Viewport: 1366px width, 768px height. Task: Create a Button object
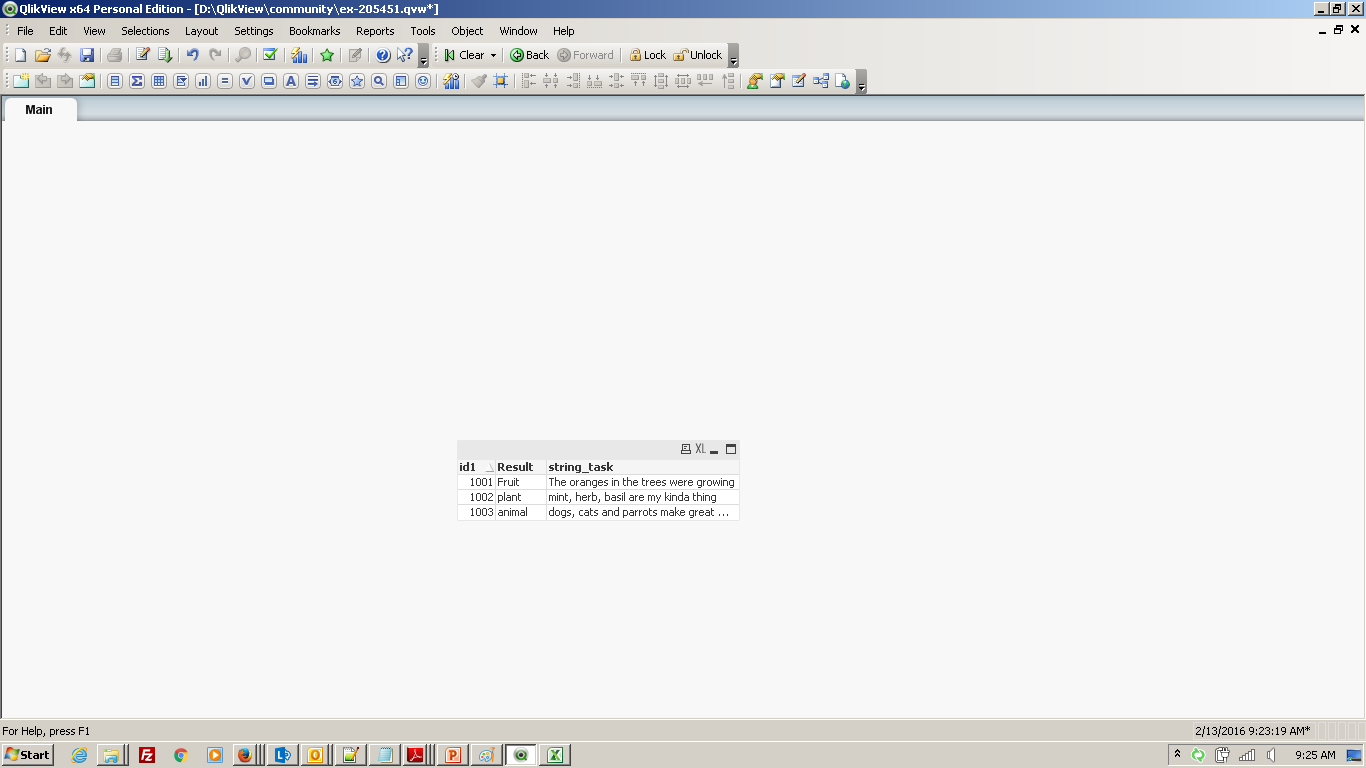click(269, 81)
